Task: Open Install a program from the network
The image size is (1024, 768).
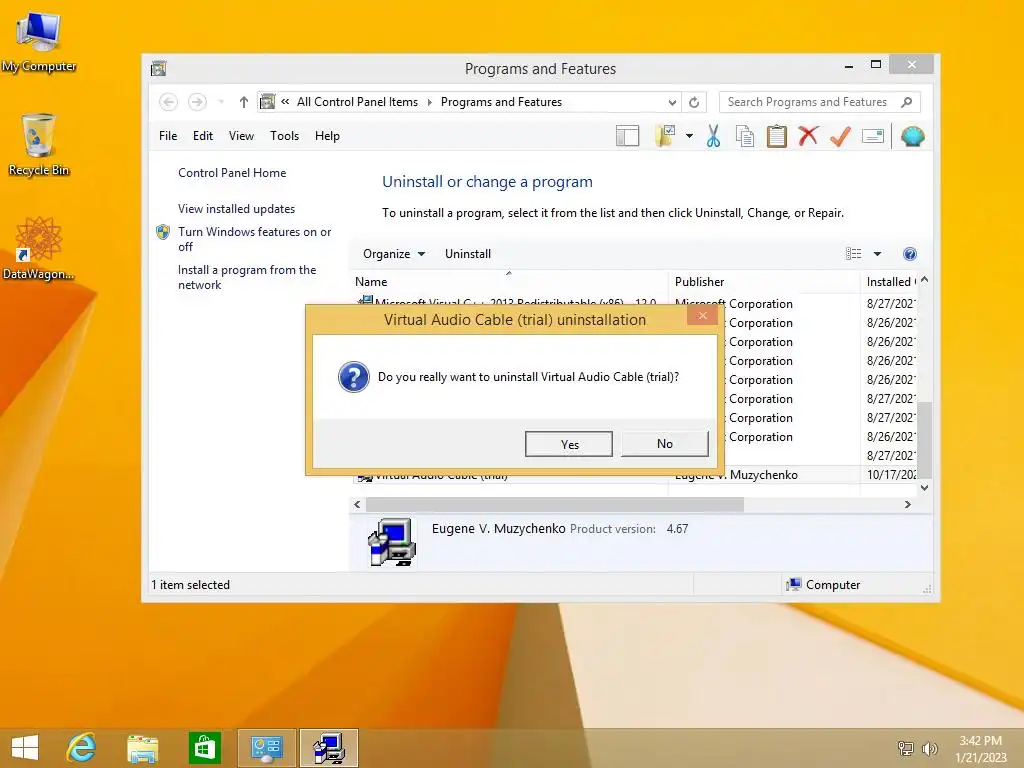Action: click(247, 277)
